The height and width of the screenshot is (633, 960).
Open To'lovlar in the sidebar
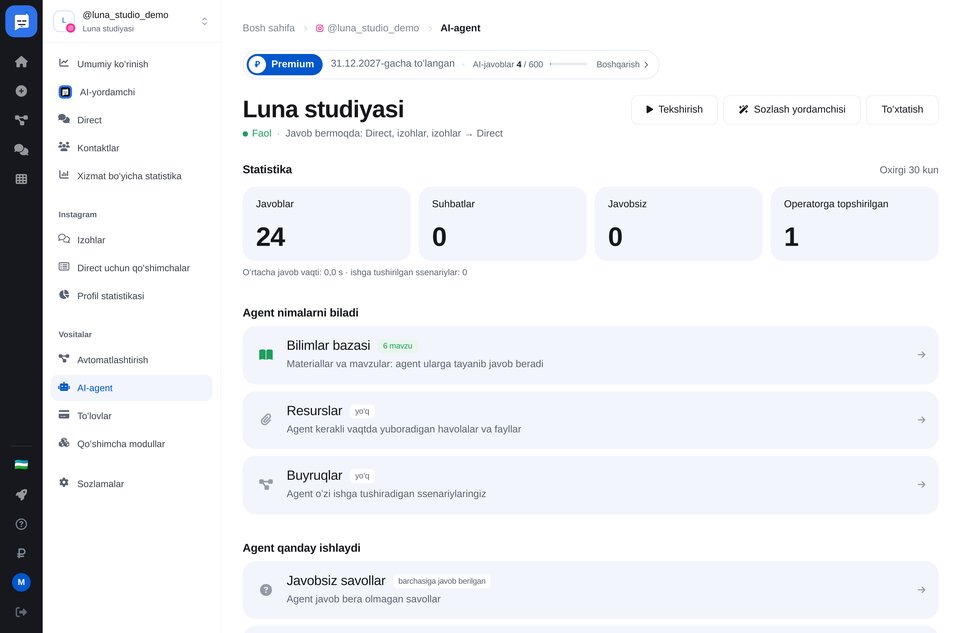coord(132,416)
